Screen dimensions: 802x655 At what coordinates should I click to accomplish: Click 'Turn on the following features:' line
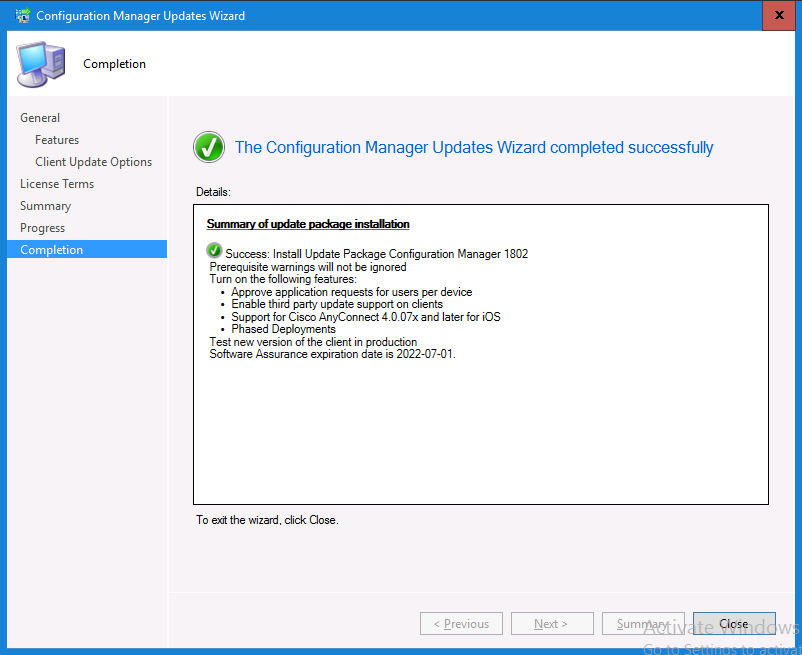(x=283, y=279)
